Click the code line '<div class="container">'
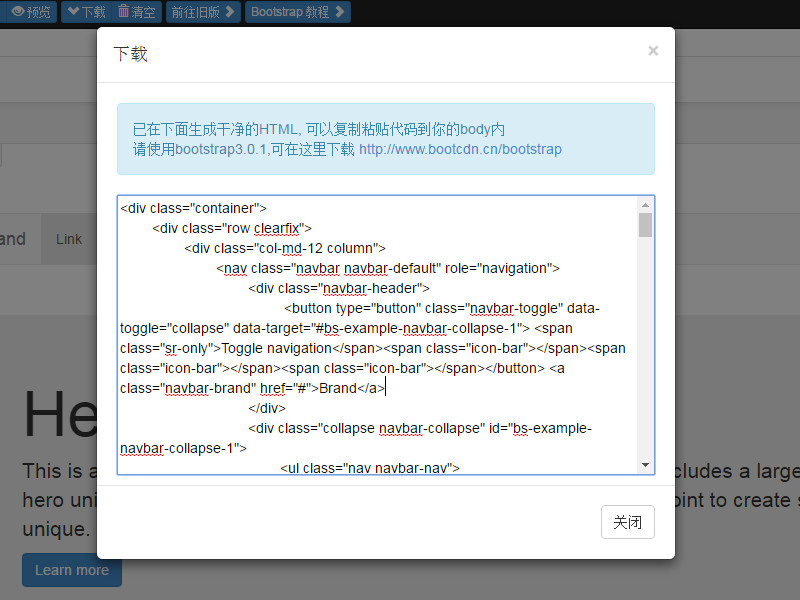 (193, 208)
